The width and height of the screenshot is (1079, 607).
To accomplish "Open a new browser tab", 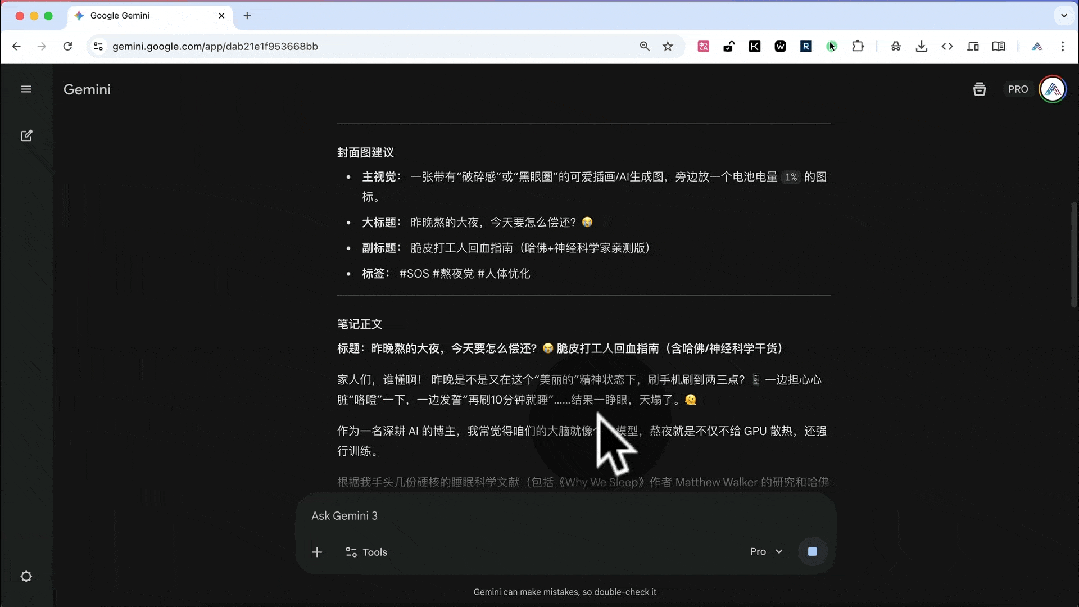I will [x=245, y=16].
